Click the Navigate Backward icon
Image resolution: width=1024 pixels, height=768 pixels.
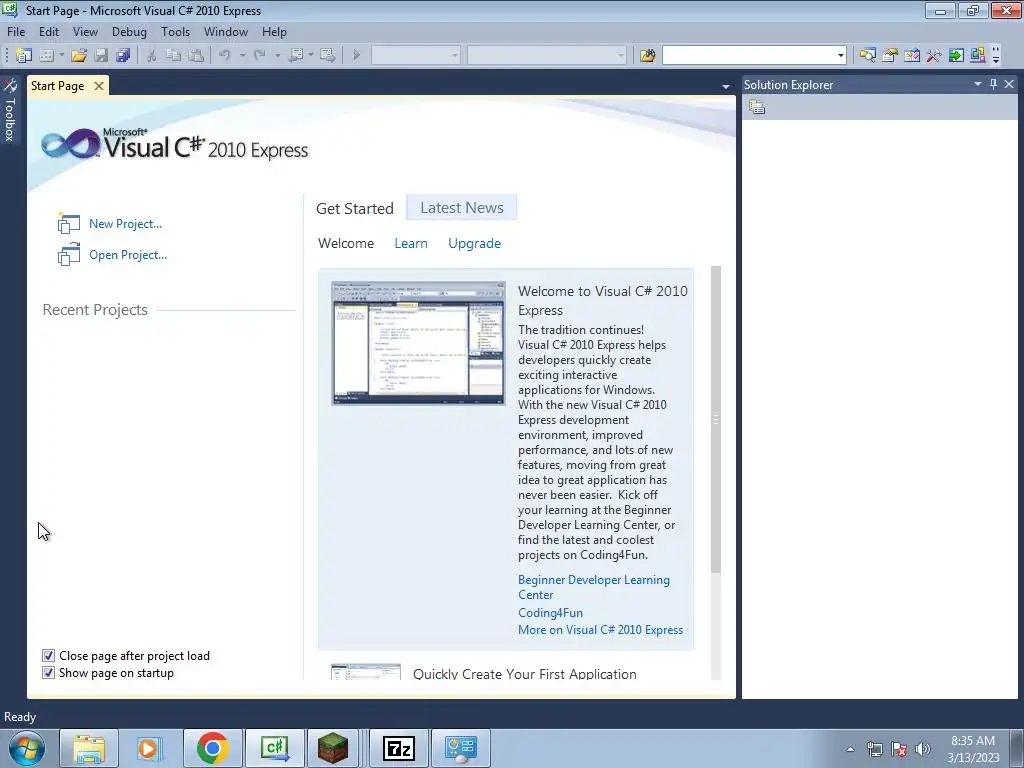click(296, 56)
